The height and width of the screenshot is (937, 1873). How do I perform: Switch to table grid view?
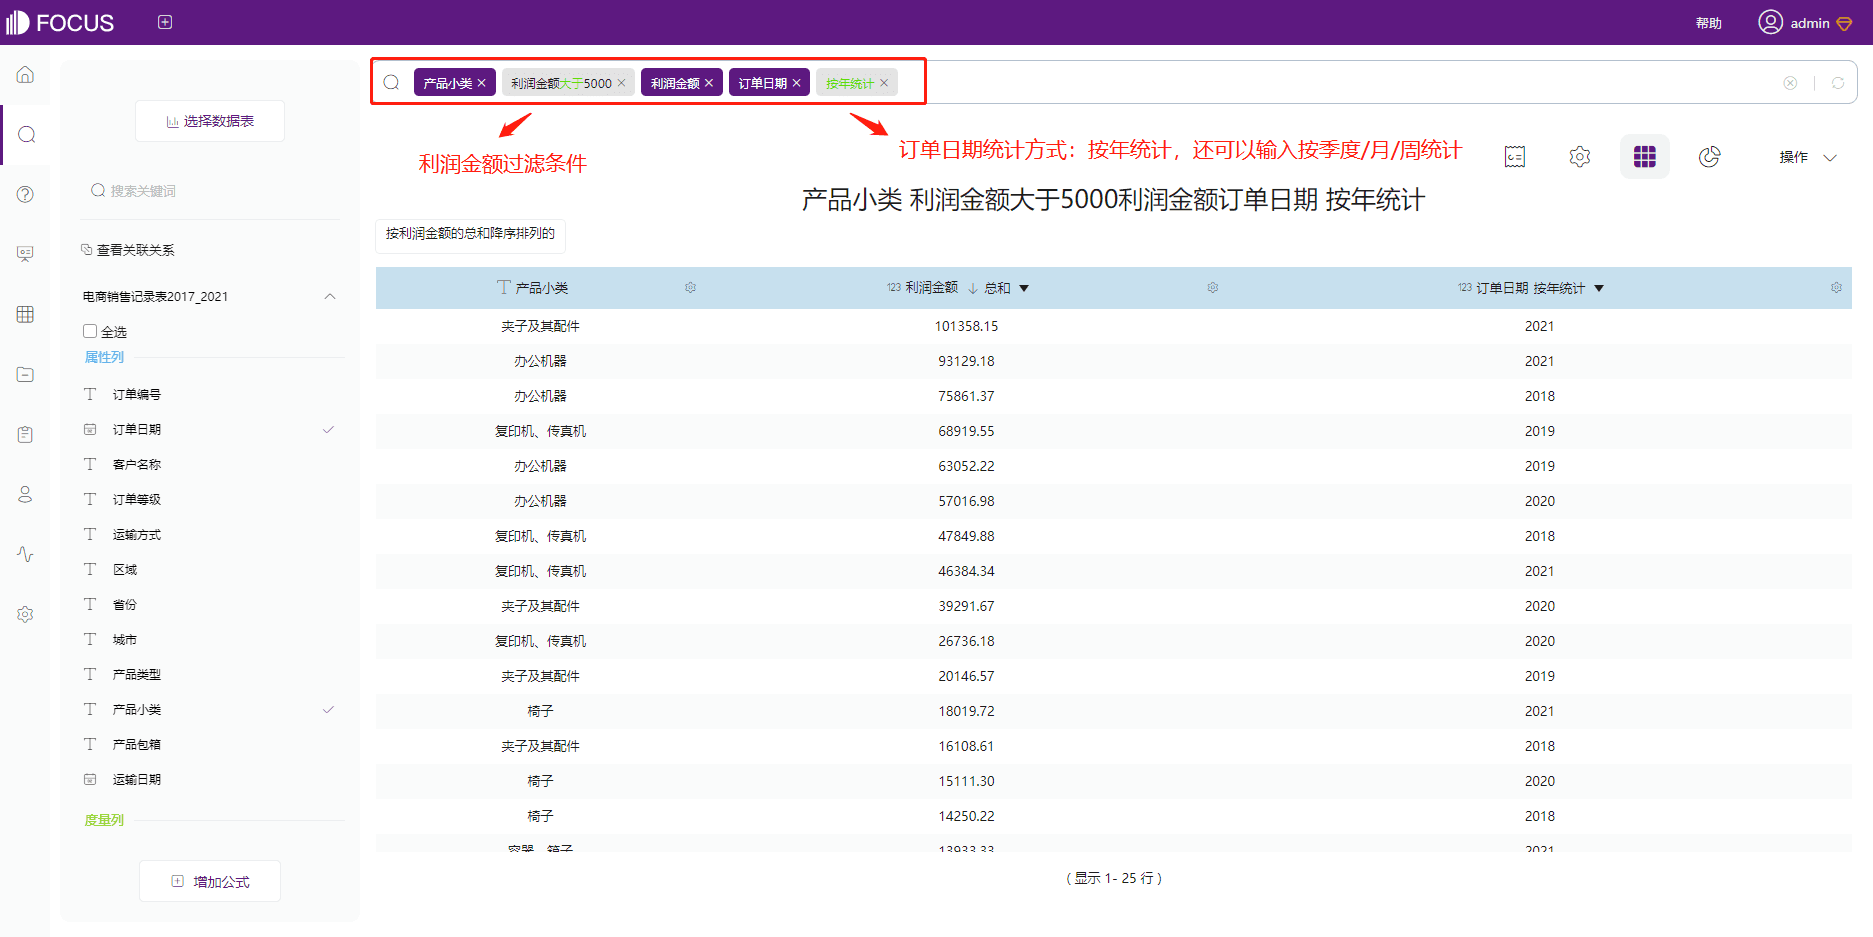click(x=1645, y=157)
